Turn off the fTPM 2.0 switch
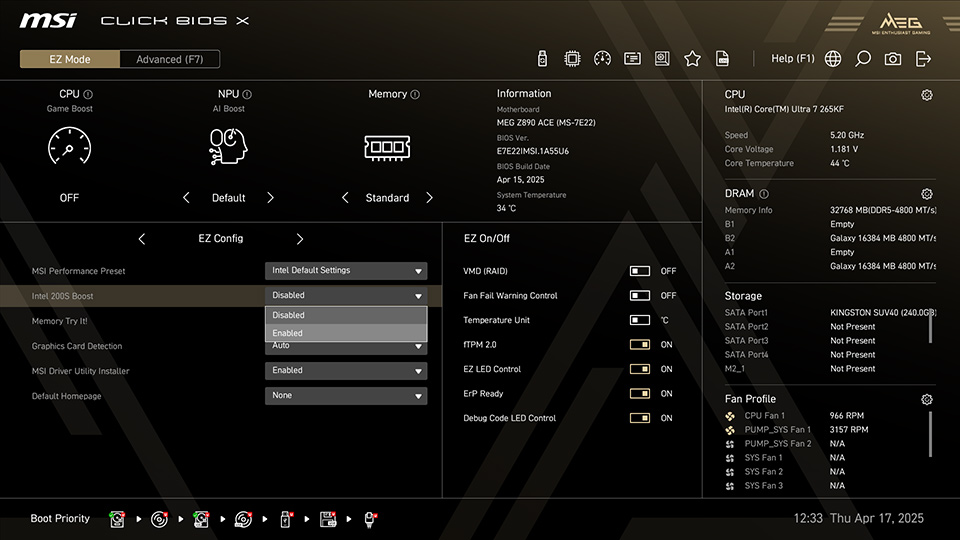The image size is (960, 540). pyautogui.click(x=640, y=345)
